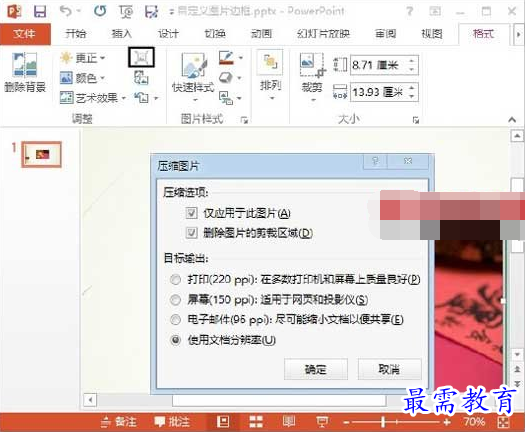Viewport: 525px width, 432px height.
Task: Open the Quick Styles (快速样式) gallery
Action: pyautogui.click(x=193, y=77)
